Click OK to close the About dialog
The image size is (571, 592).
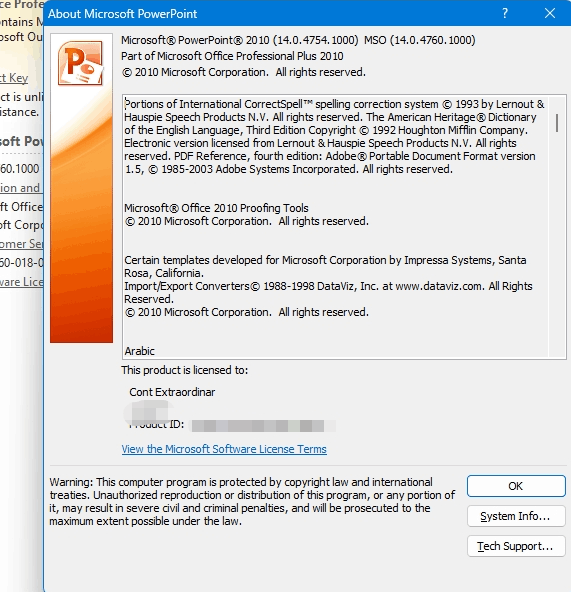point(516,486)
